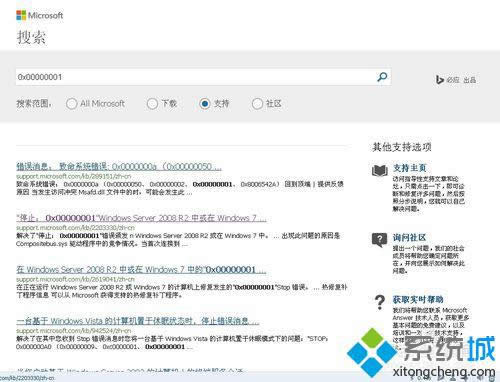Screen dimensions: 500x382
Task: Select the 下载 radio button
Action: [x=152, y=104]
